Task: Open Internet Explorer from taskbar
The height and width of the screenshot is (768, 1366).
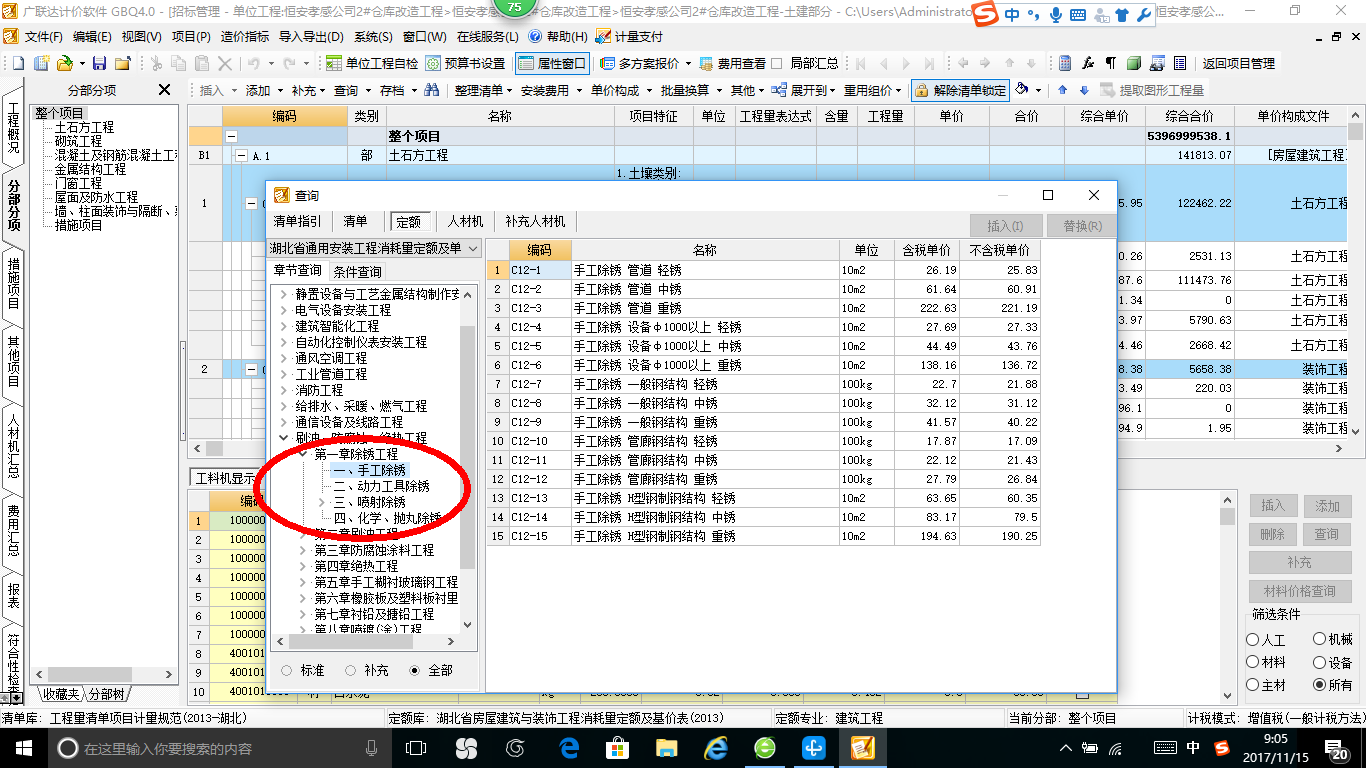Action: point(715,748)
